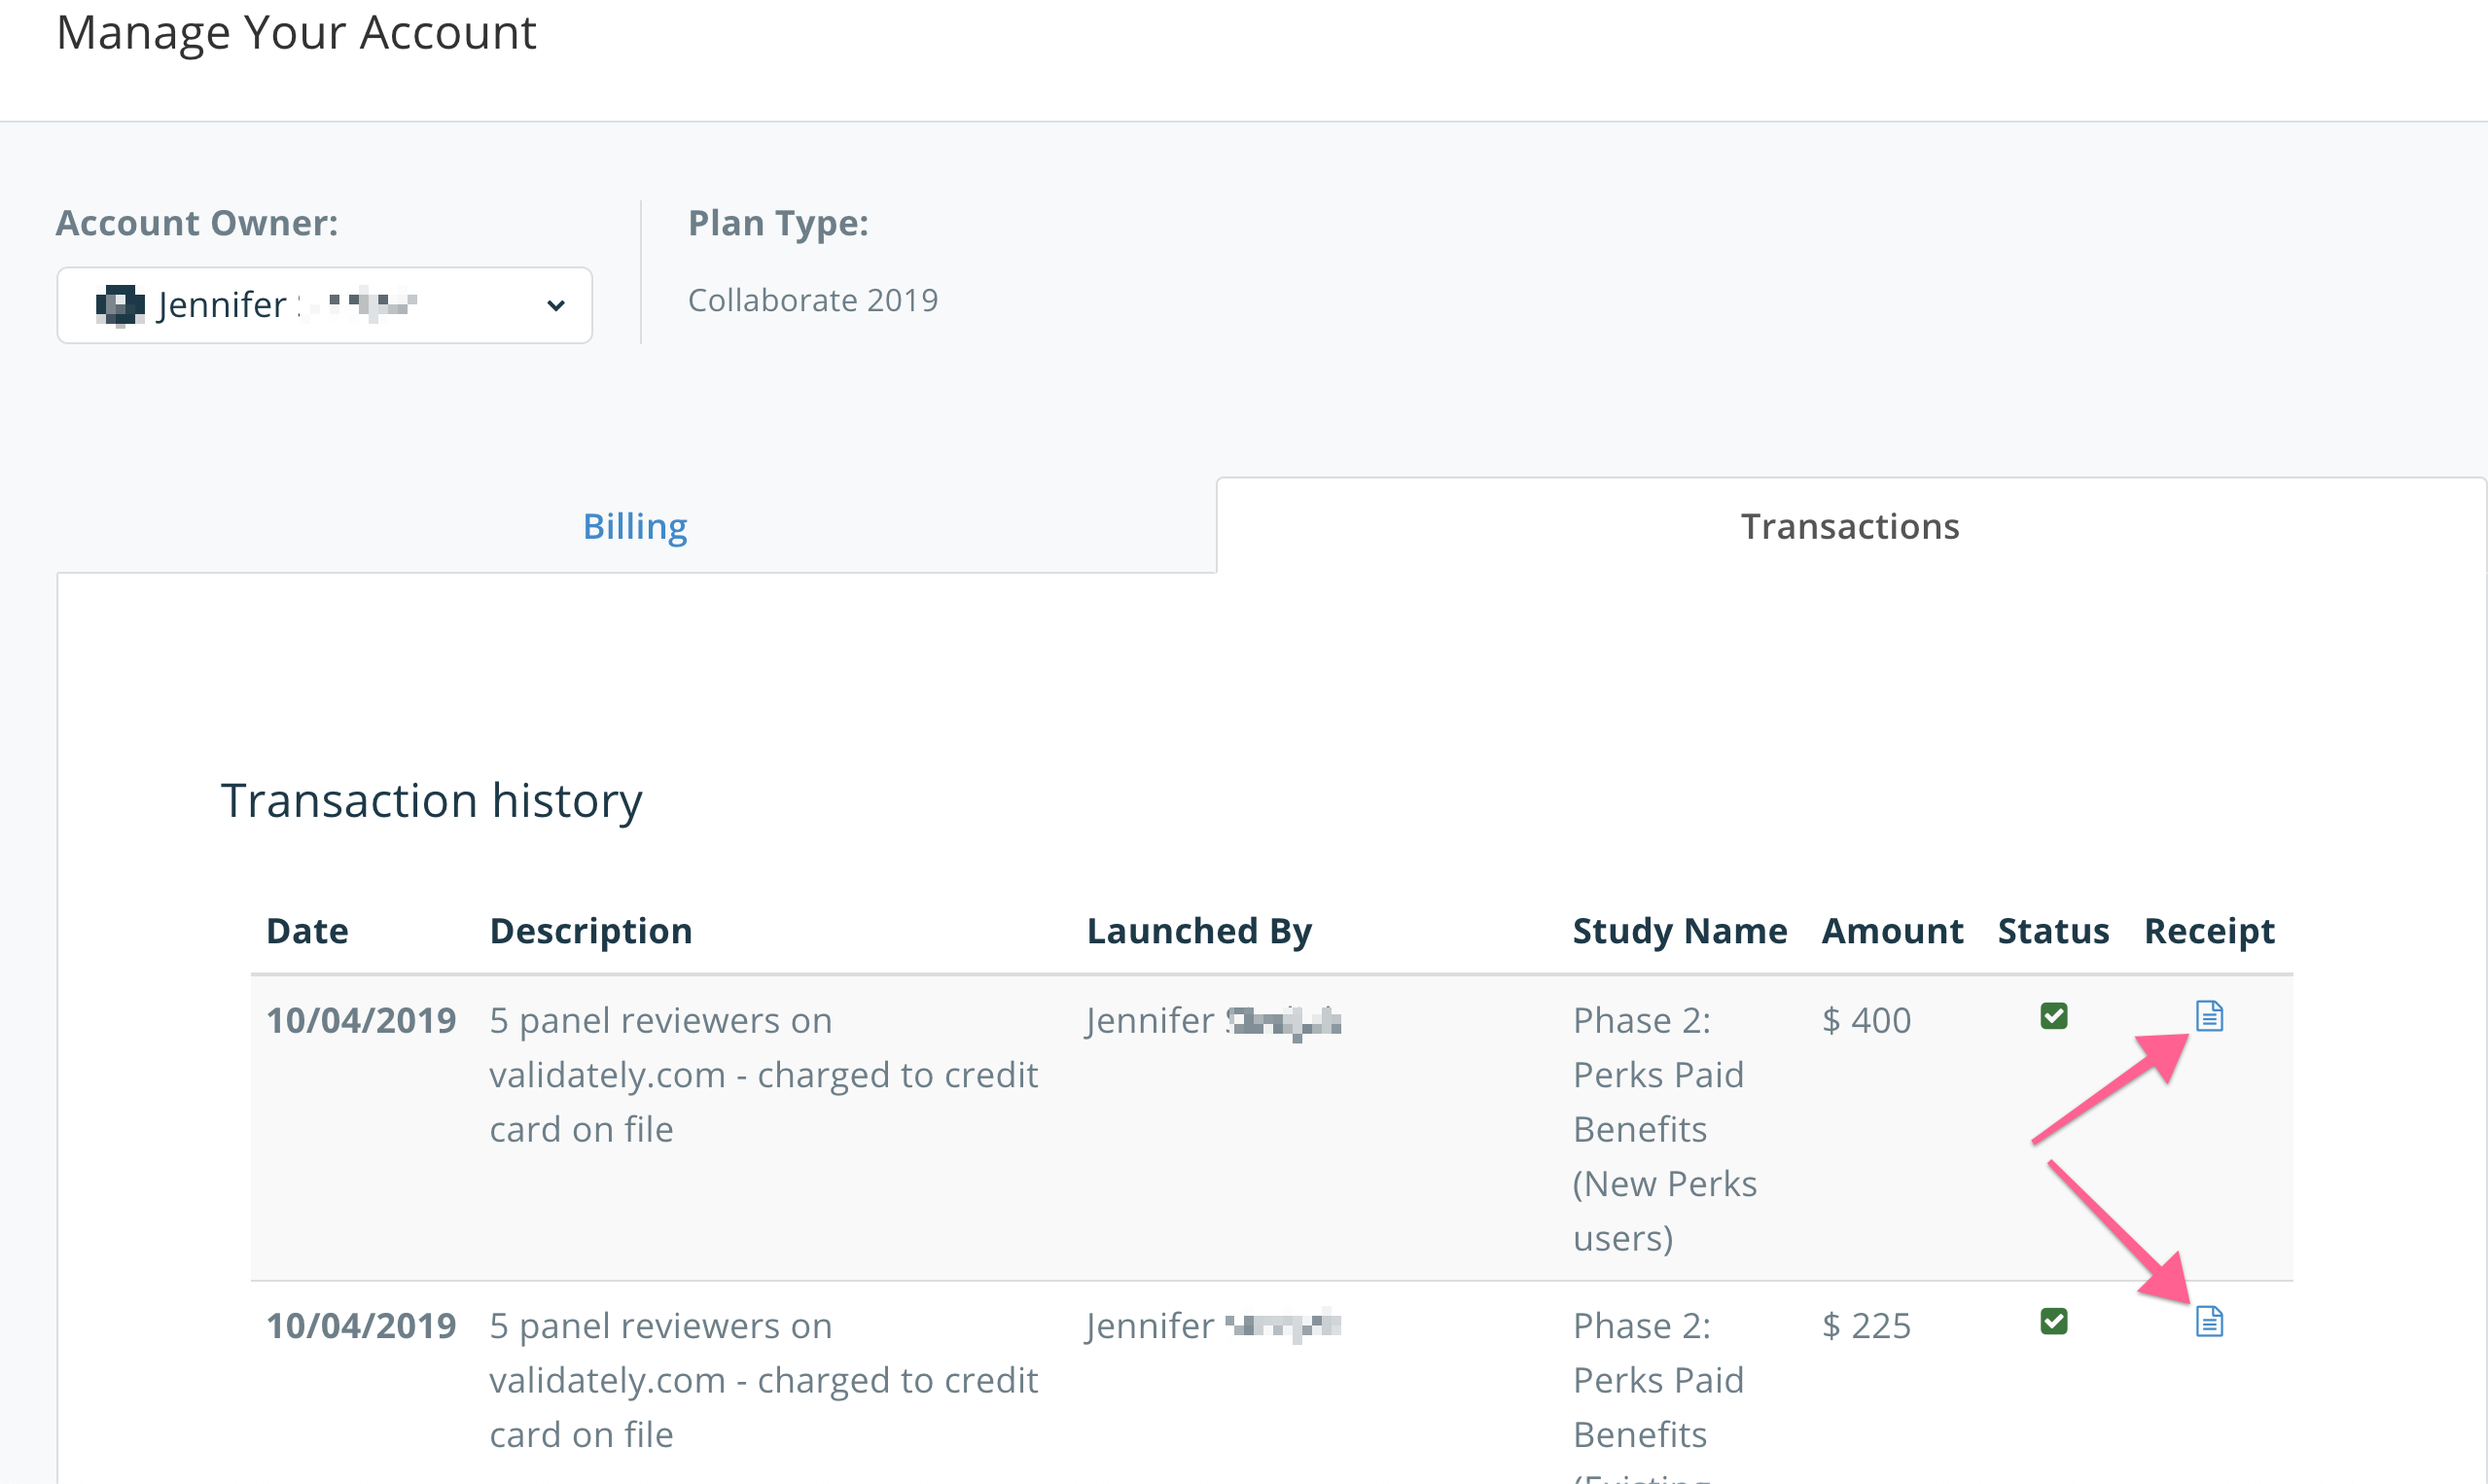
Task: Click the Date column header
Action: (307, 931)
